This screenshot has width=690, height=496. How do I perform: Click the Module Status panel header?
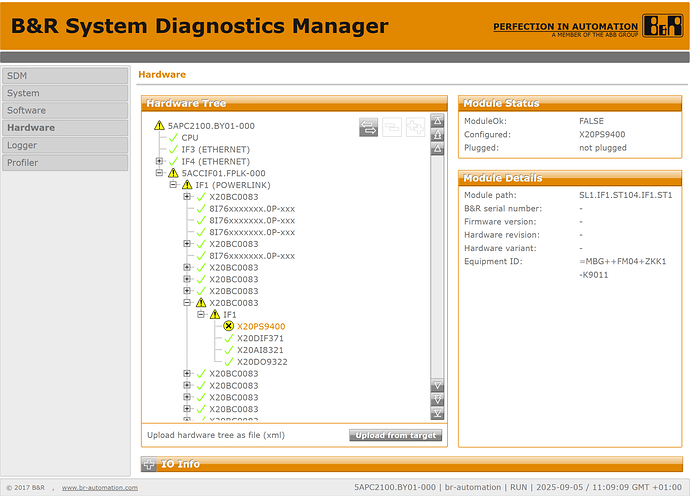(x=570, y=103)
